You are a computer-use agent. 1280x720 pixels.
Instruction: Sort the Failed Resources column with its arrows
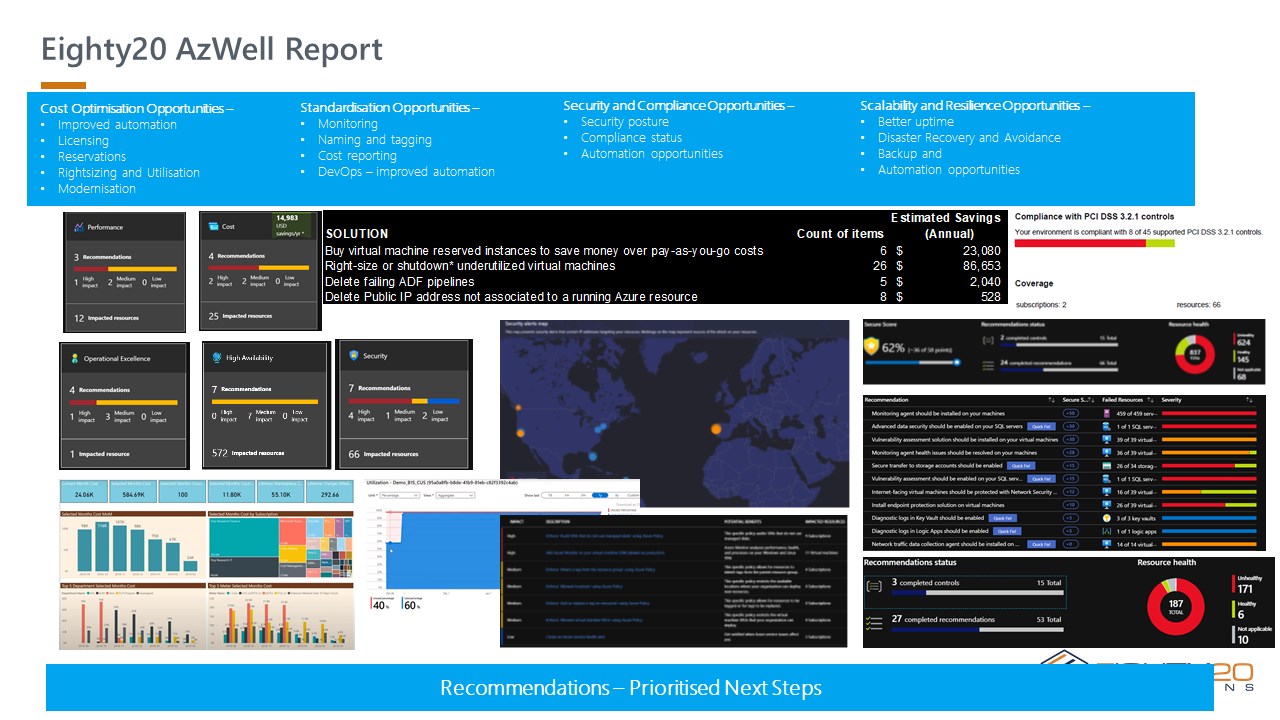[x=1151, y=400]
